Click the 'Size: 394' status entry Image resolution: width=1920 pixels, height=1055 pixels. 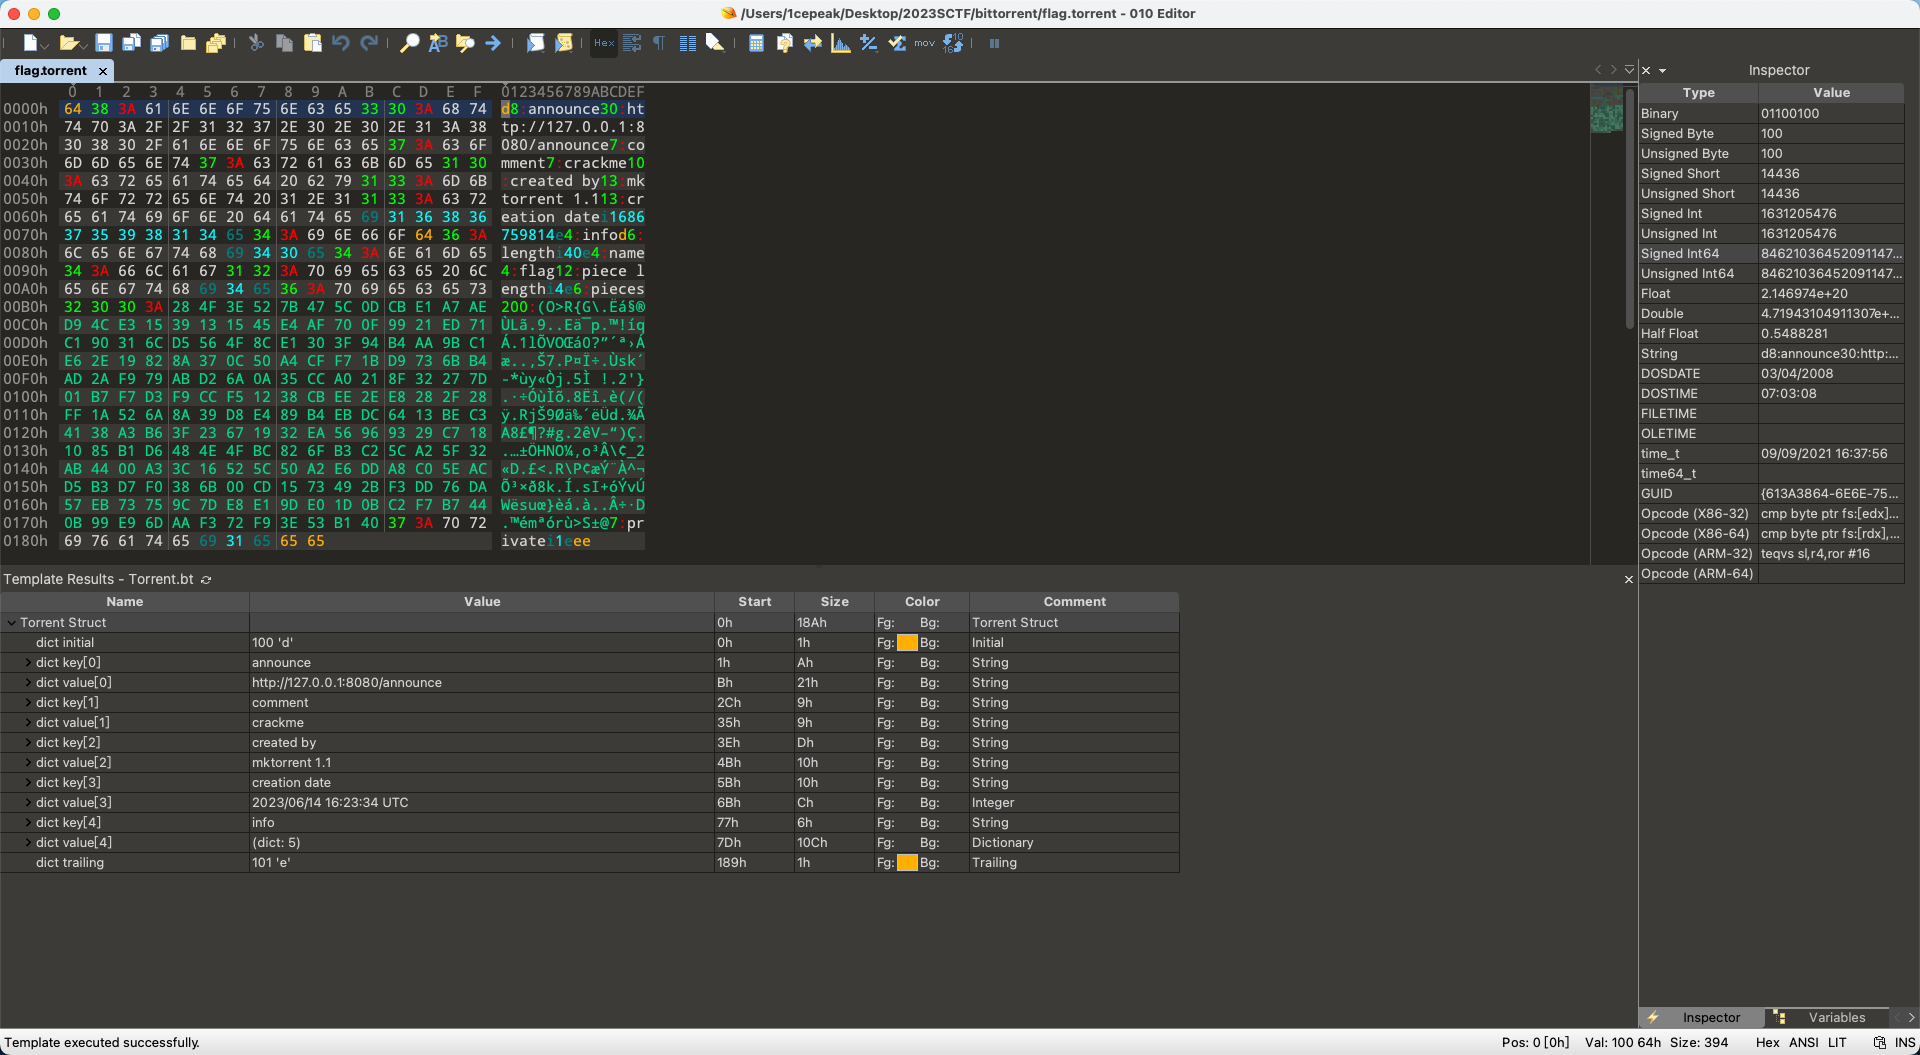click(x=1699, y=1043)
